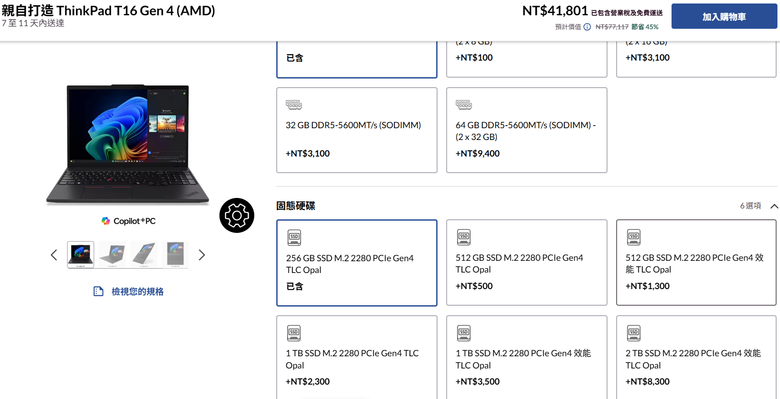Viewport: 780px width, 399px height.
Task: Select the 32 GB DDR5-5600MT/s SODIMM option
Action: tap(357, 130)
